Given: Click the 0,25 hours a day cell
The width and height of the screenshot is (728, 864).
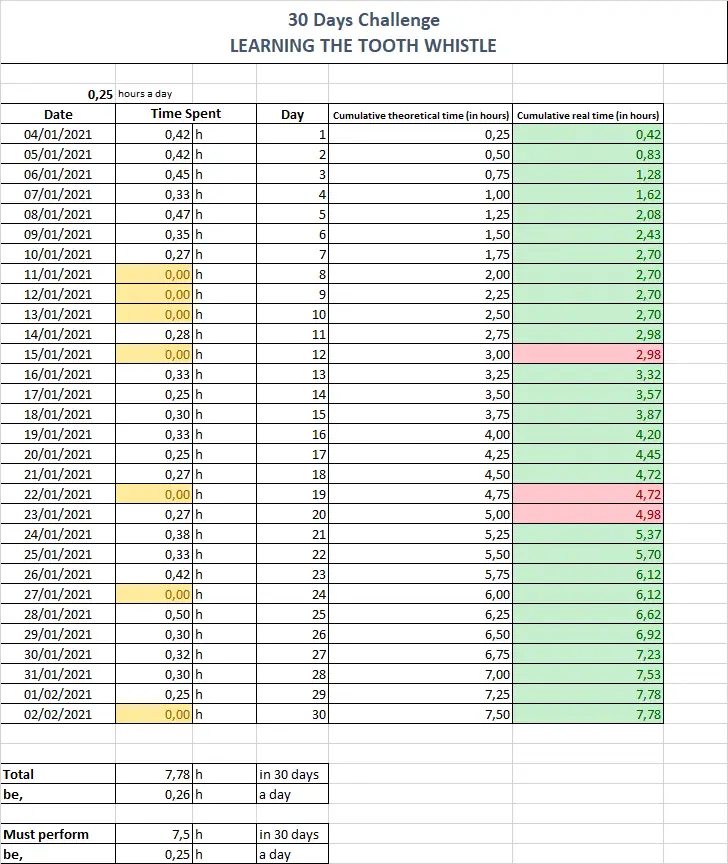Looking at the screenshot, I should tap(100, 94).
